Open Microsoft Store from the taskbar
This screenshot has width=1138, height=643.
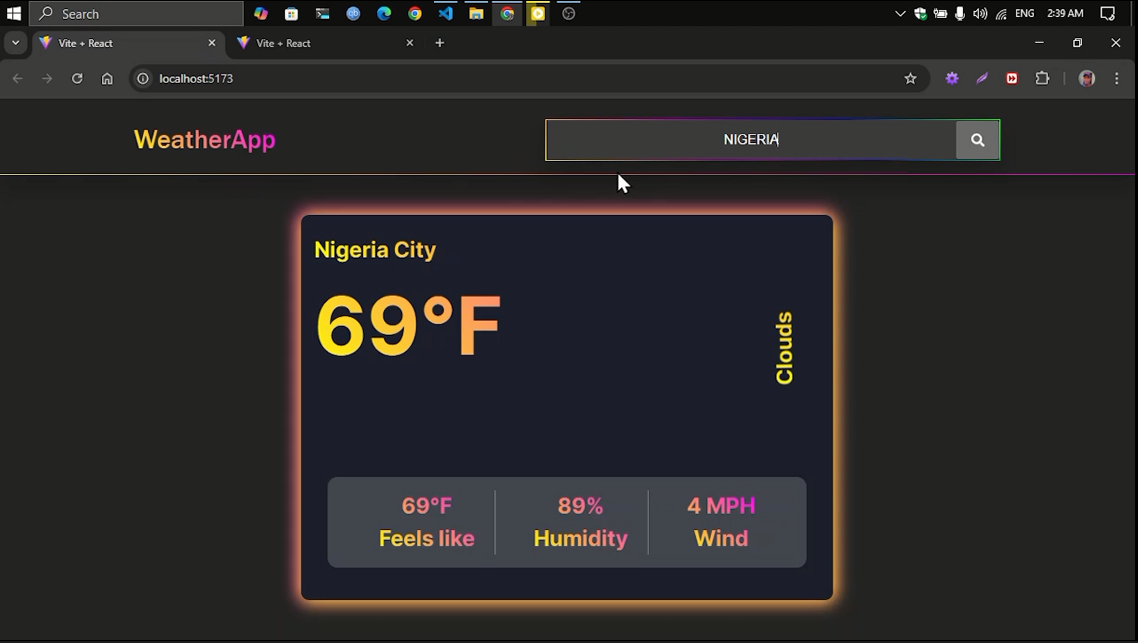point(291,13)
